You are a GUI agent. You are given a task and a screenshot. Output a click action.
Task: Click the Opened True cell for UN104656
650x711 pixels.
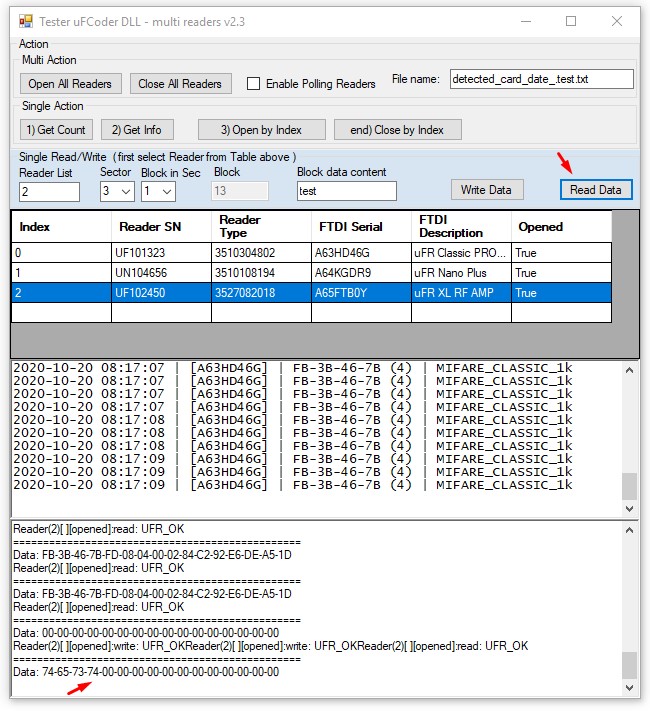coord(561,273)
